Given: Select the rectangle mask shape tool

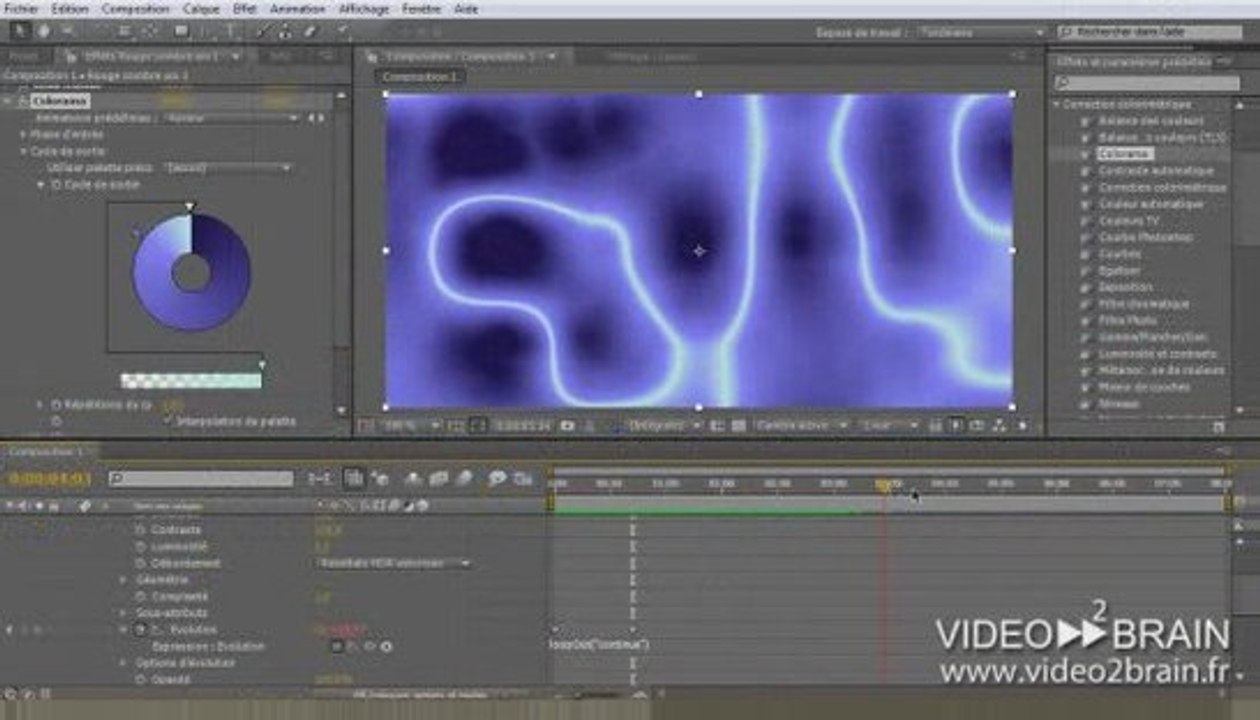Looking at the screenshot, I should coord(182,31).
